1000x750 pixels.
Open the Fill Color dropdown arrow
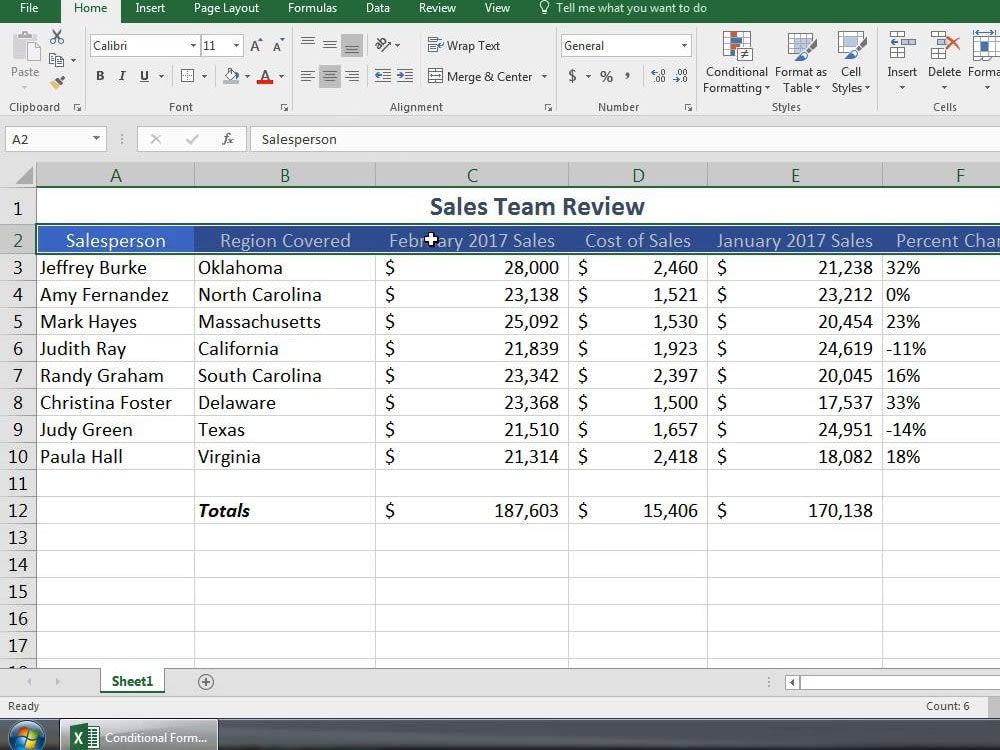coord(247,76)
